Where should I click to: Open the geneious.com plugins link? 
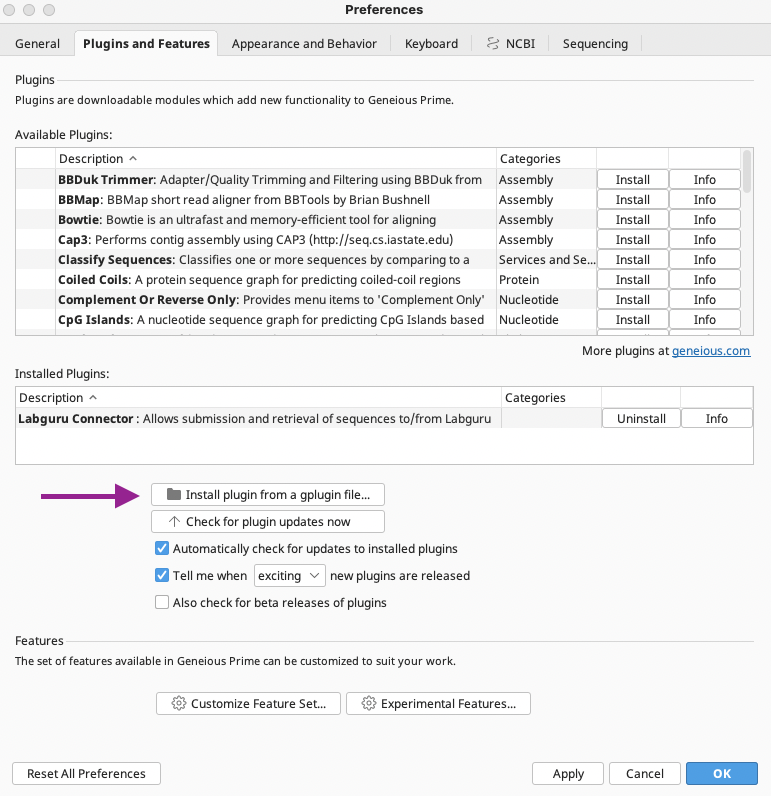pos(710,351)
